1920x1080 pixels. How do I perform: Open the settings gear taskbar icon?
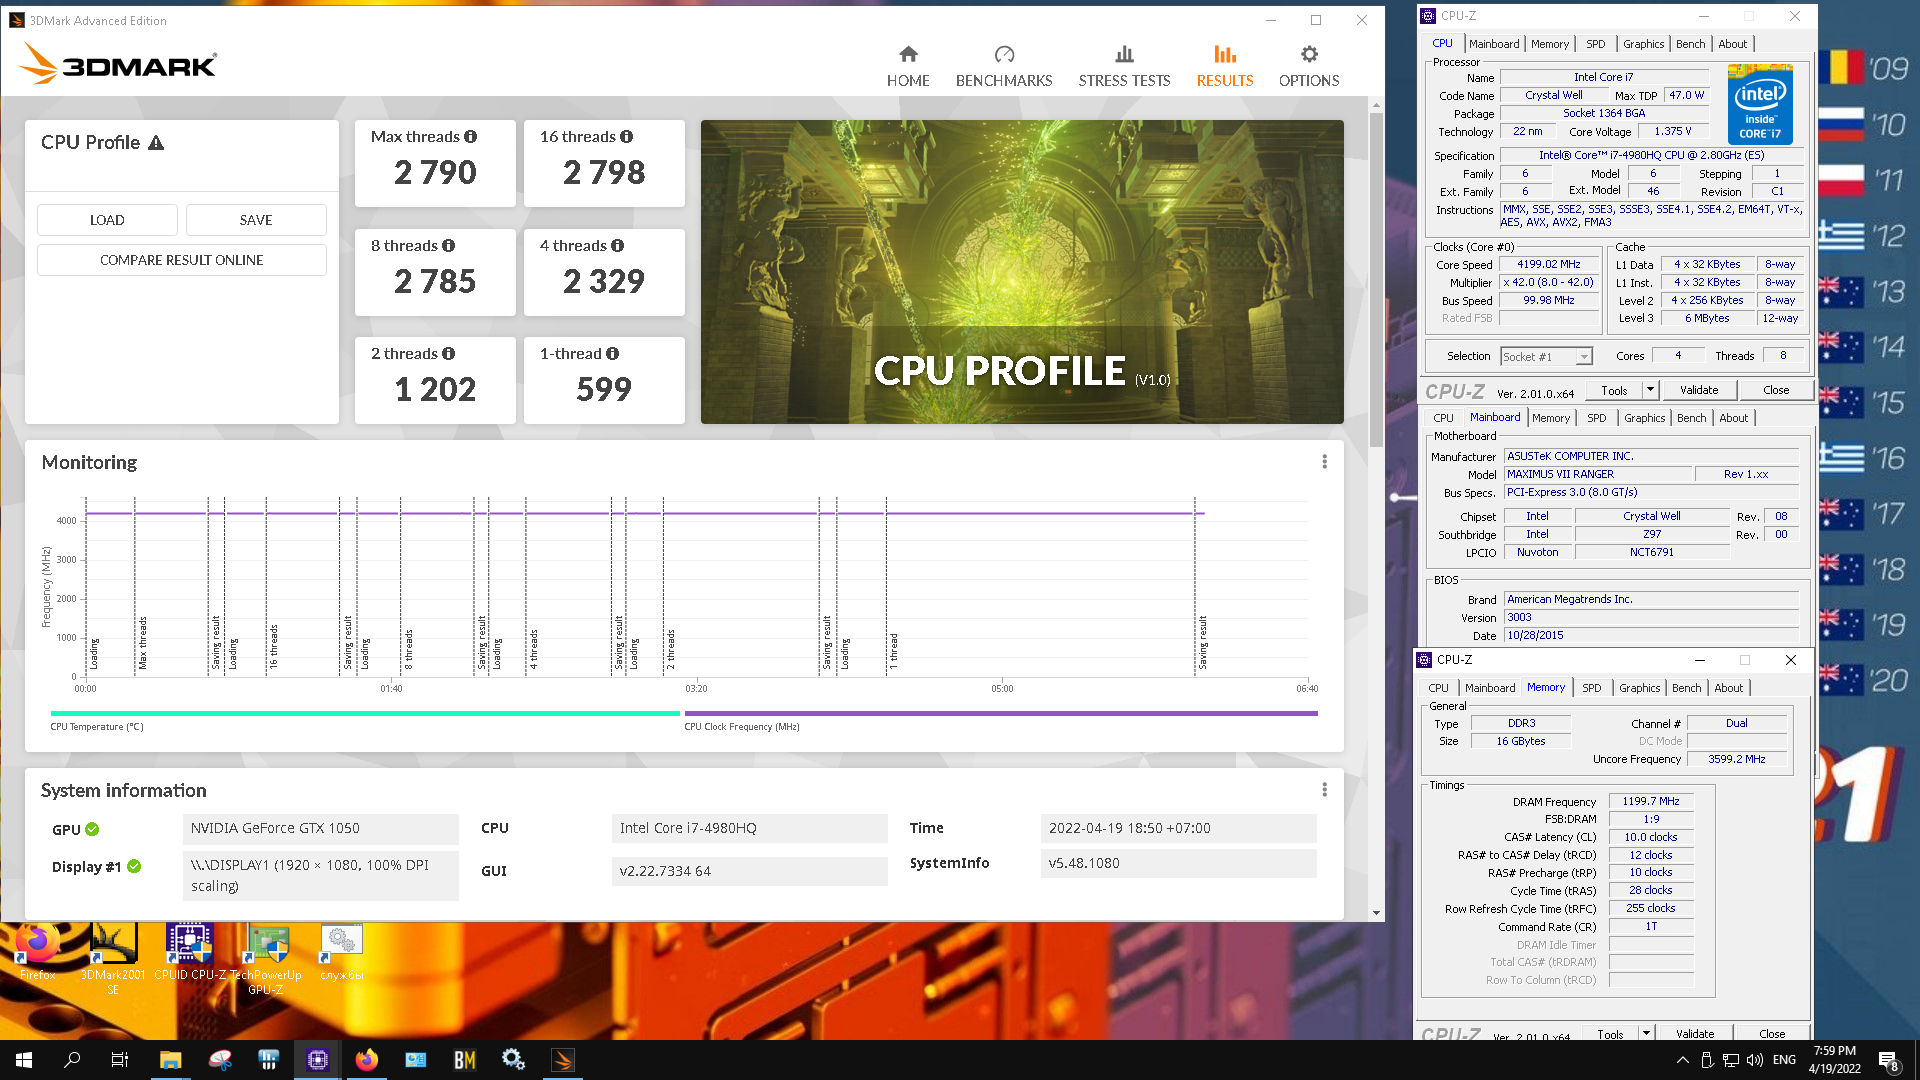point(514,1060)
